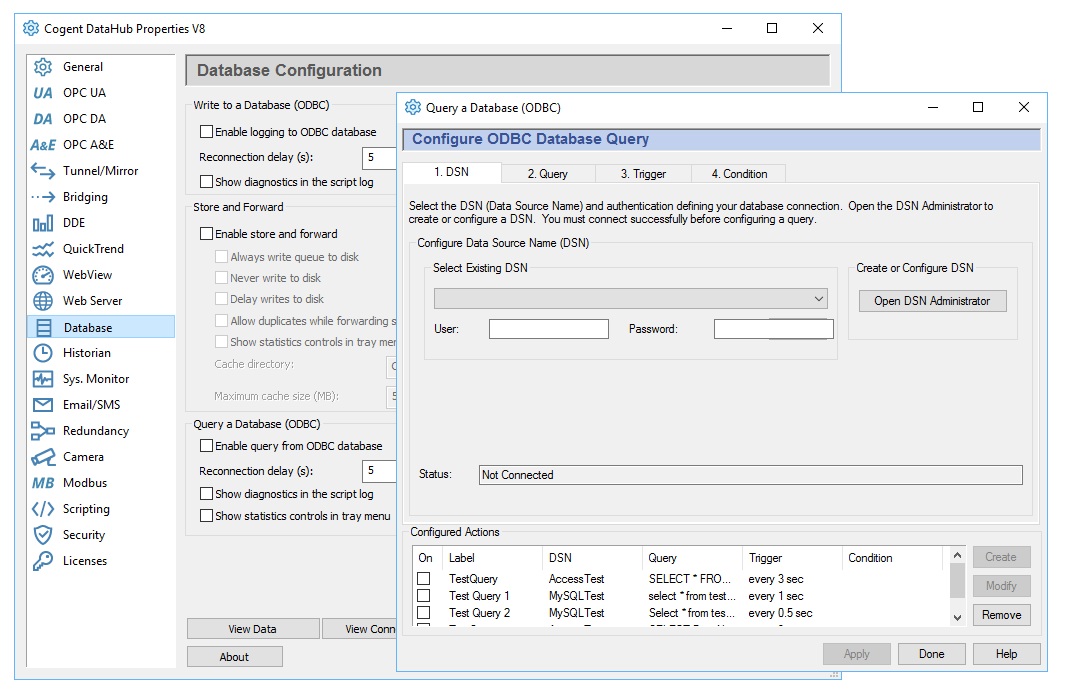This screenshot has height=693, width=1068.
Task: Open the OPC A&E sidebar icon
Action: point(43,144)
